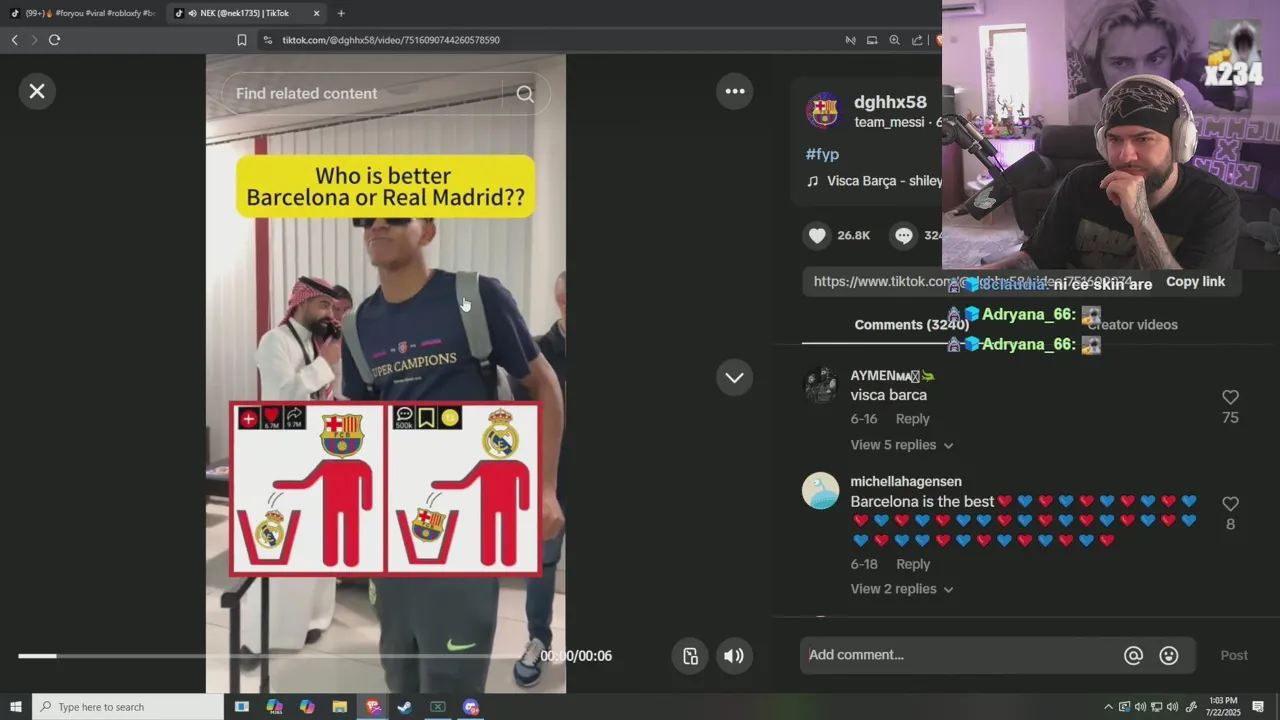Click the Windows taskbar search box
The width and height of the screenshot is (1280, 720).
[x=128, y=707]
